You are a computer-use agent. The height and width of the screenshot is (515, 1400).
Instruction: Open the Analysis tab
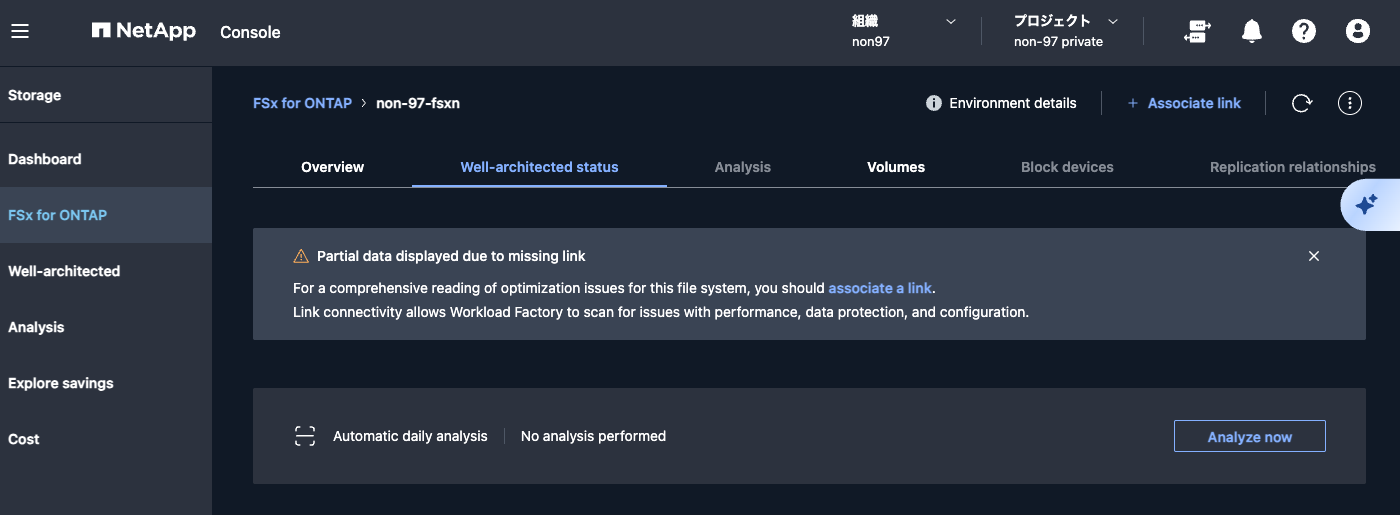coord(743,167)
